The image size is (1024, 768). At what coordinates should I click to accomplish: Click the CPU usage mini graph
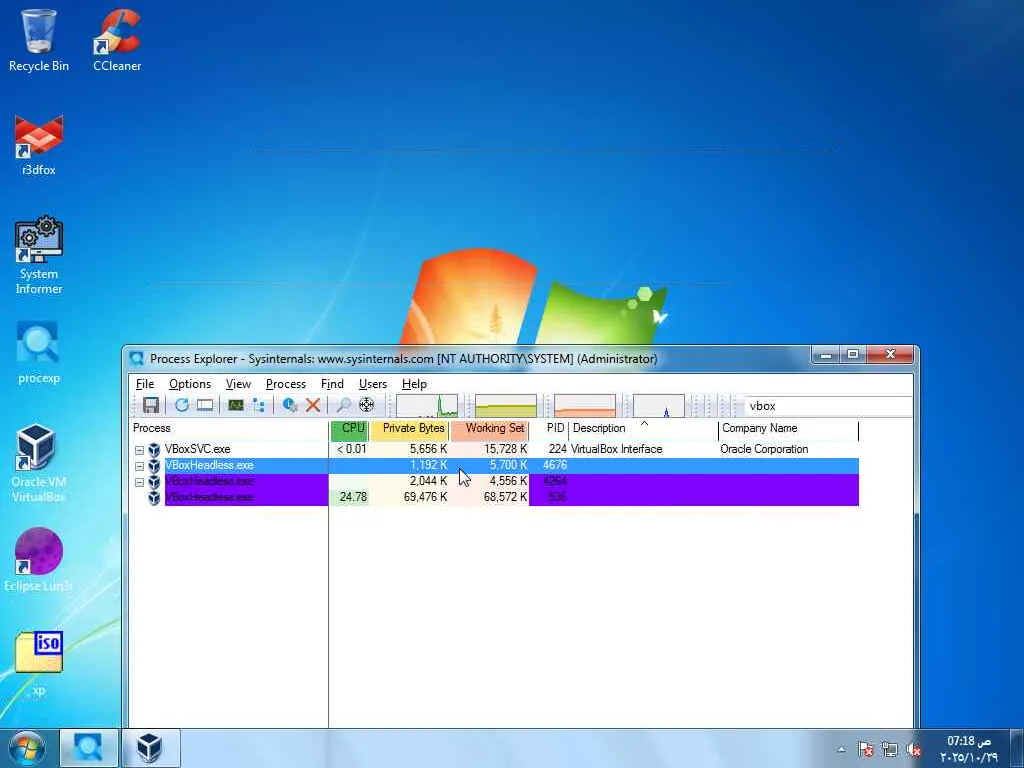point(427,406)
